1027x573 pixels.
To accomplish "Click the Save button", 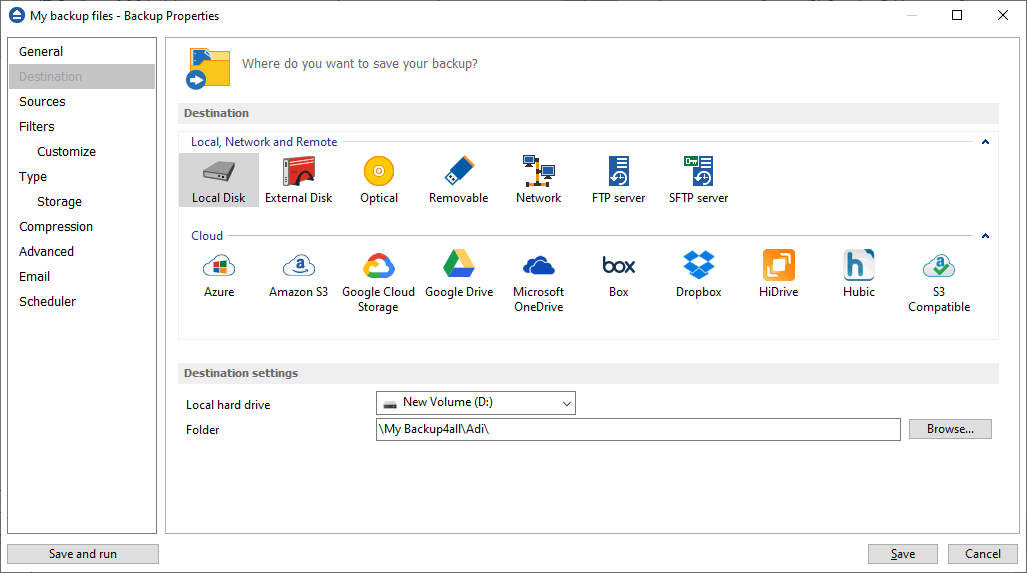I will (x=903, y=554).
